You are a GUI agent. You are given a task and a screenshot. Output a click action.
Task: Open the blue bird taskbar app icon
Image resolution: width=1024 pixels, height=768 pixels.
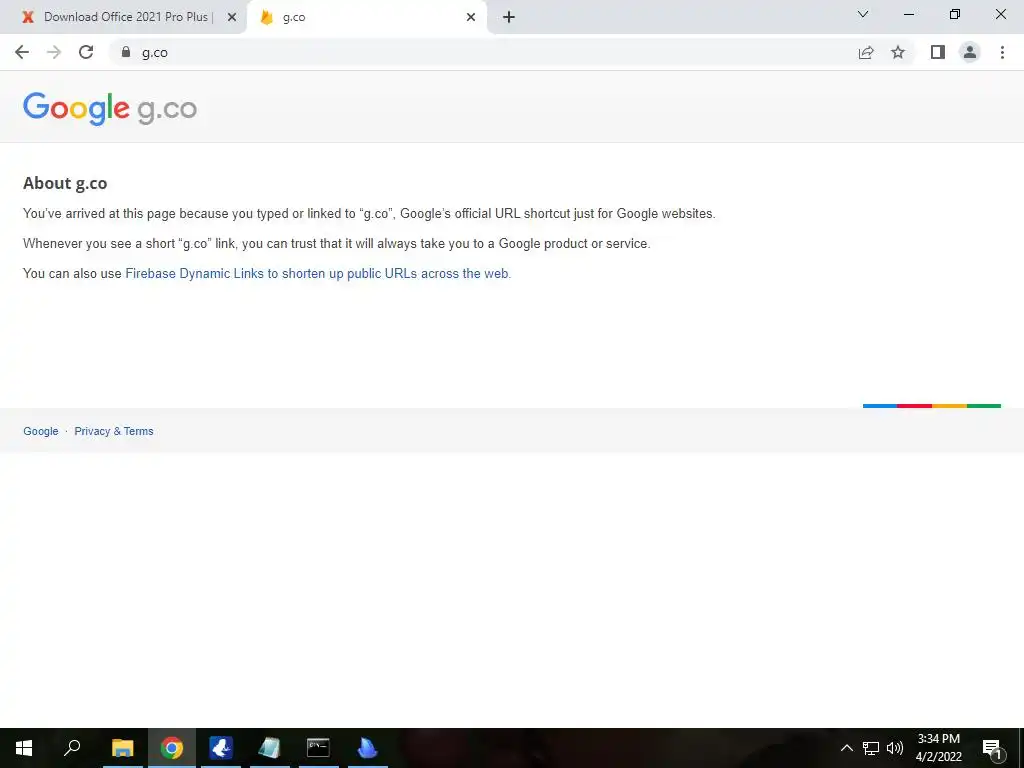click(x=221, y=748)
